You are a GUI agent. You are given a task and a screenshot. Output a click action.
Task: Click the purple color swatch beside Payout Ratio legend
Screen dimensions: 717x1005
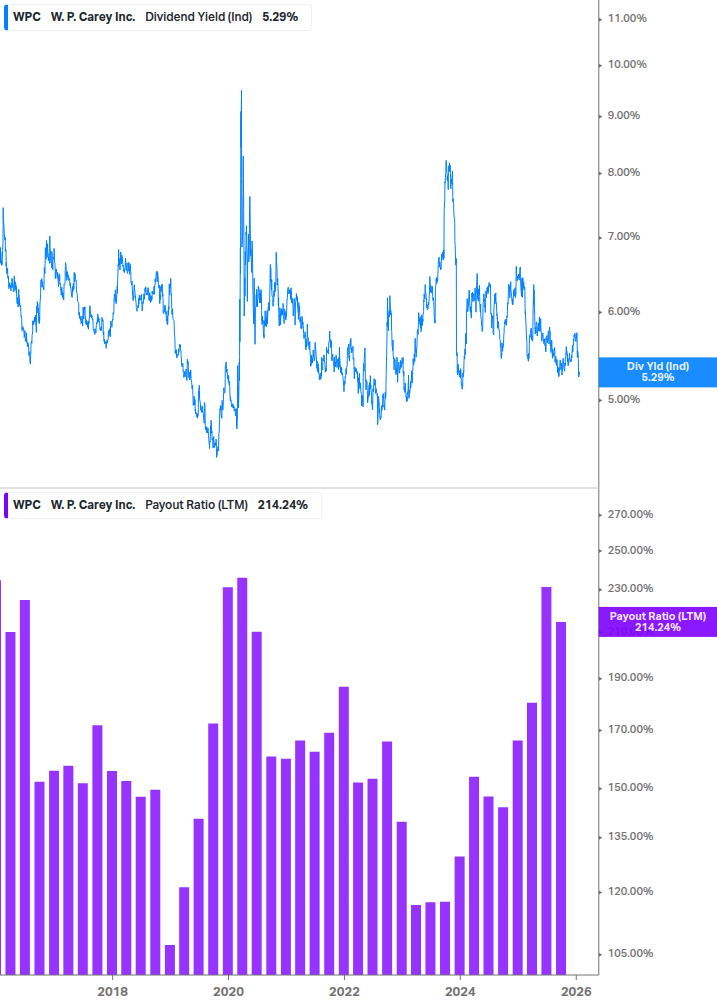click(5, 505)
